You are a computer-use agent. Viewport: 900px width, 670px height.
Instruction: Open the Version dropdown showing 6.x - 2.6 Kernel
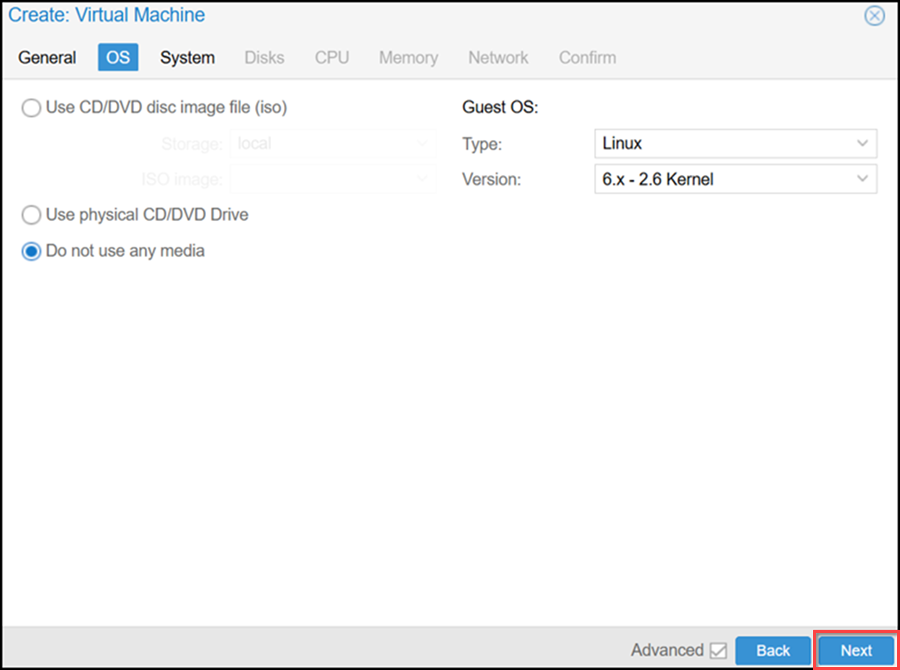tap(735, 179)
